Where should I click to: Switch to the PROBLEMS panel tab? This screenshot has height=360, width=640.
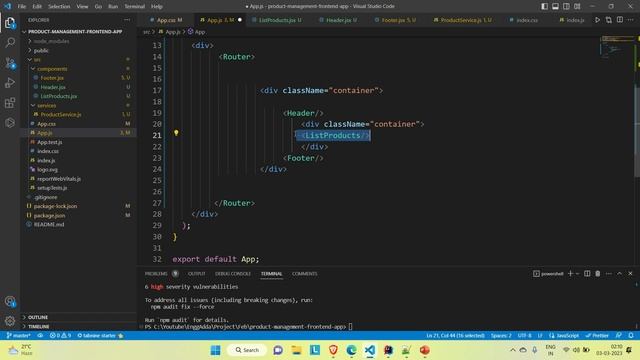156,273
